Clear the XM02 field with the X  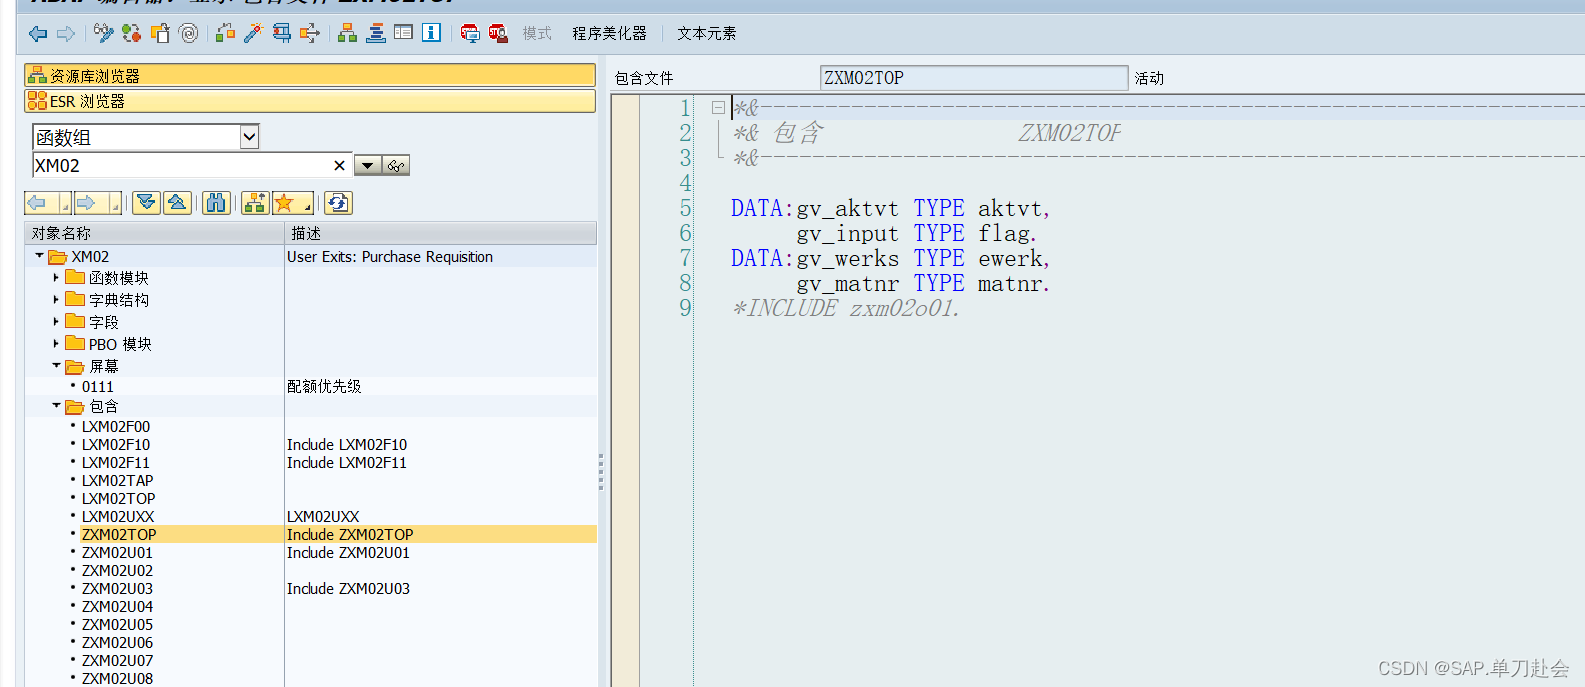339,166
